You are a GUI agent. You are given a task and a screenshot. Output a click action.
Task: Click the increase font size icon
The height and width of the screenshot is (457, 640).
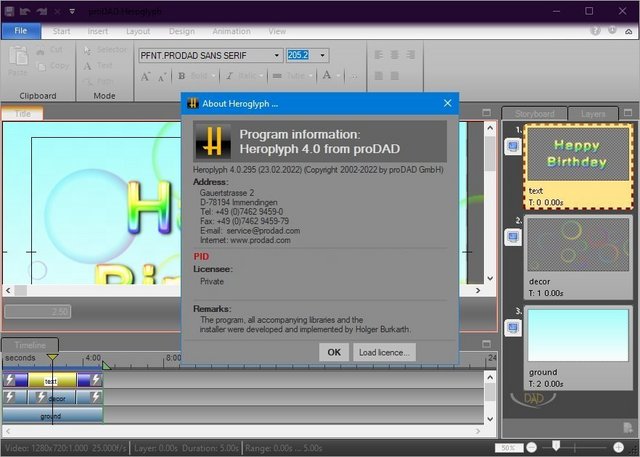[146, 76]
